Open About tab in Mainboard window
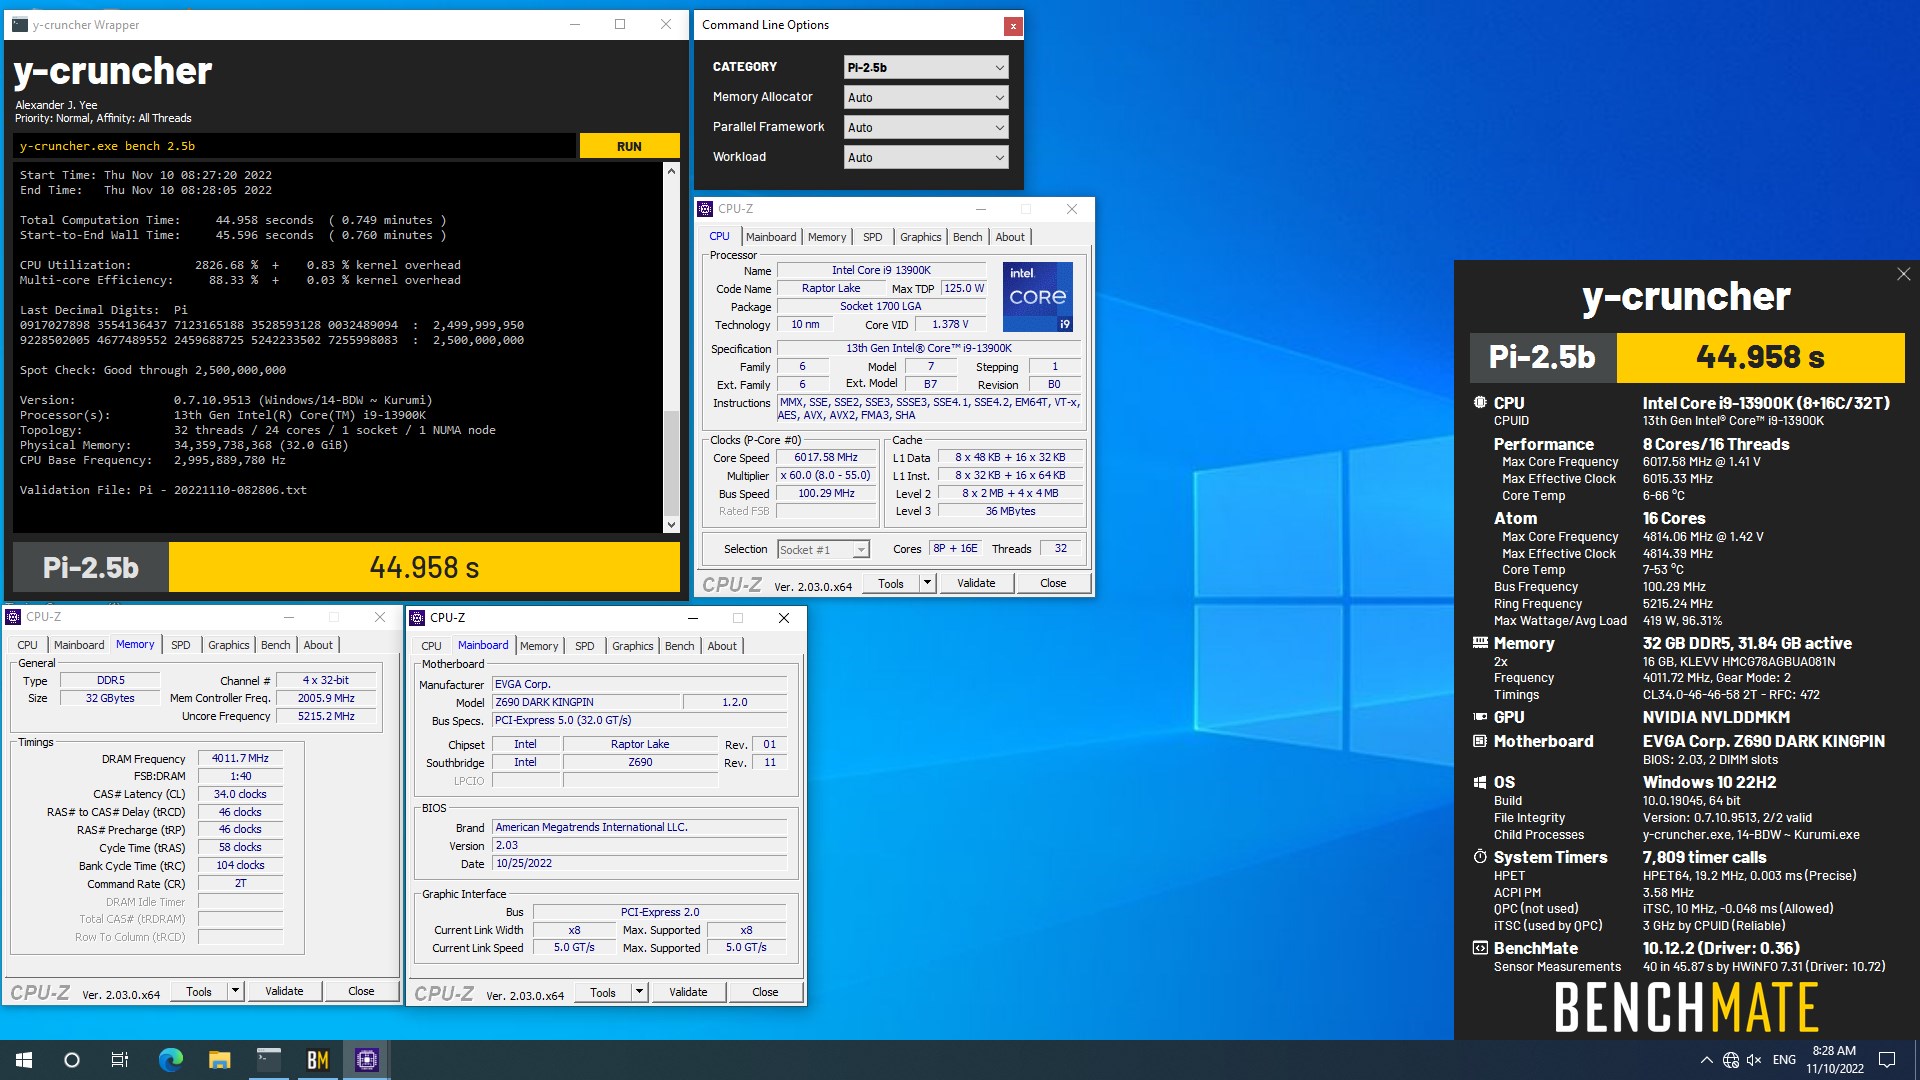The image size is (1920, 1080). 722,646
